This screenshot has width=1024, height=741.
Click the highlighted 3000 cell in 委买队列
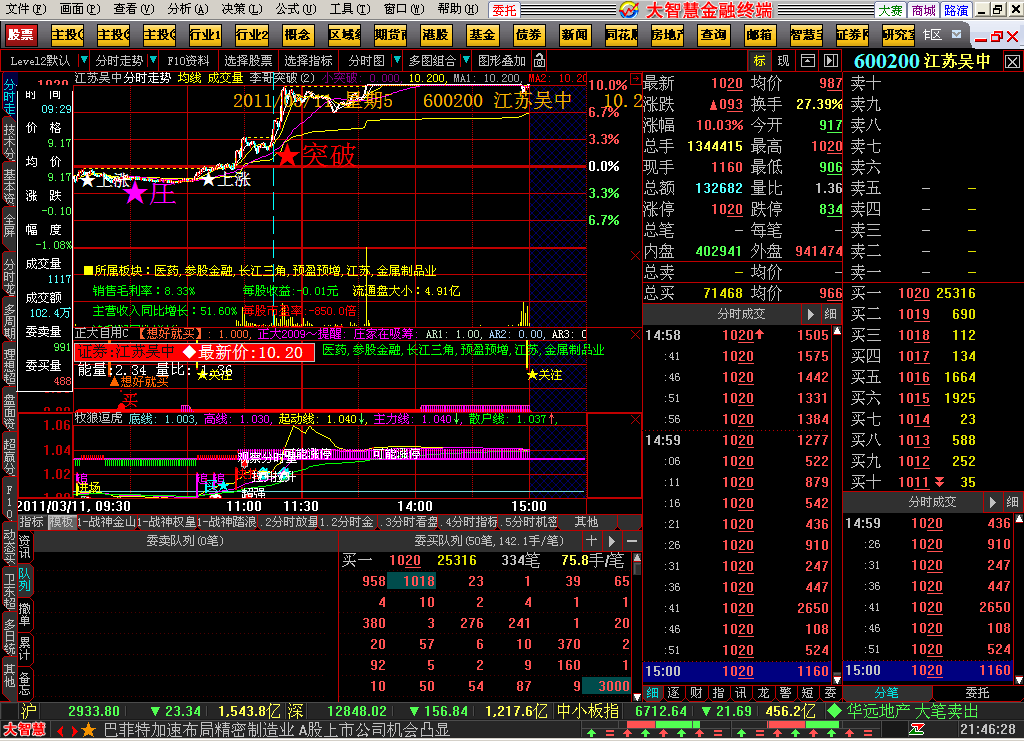click(607, 686)
